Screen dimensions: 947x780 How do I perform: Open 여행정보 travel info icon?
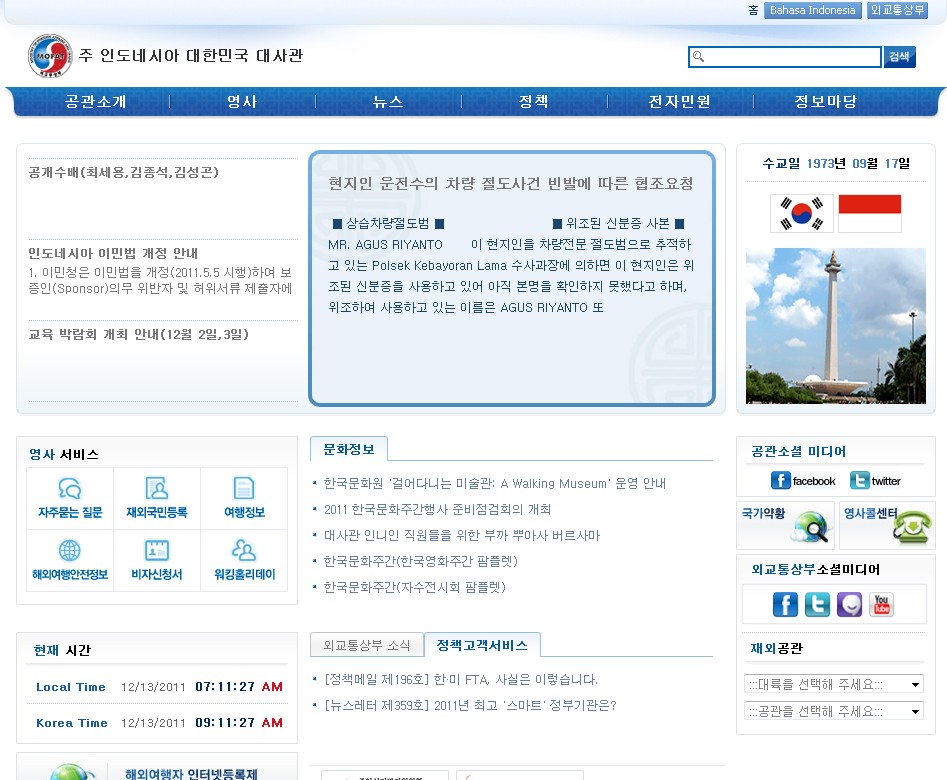coord(244,498)
